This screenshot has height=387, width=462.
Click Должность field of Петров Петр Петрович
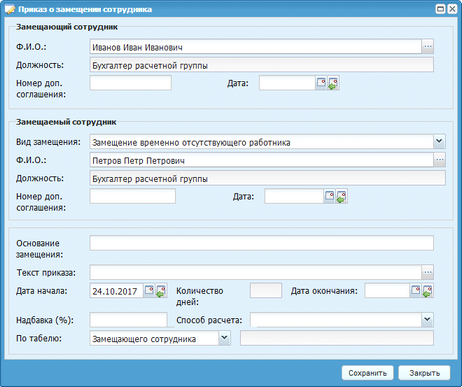[x=268, y=178]
